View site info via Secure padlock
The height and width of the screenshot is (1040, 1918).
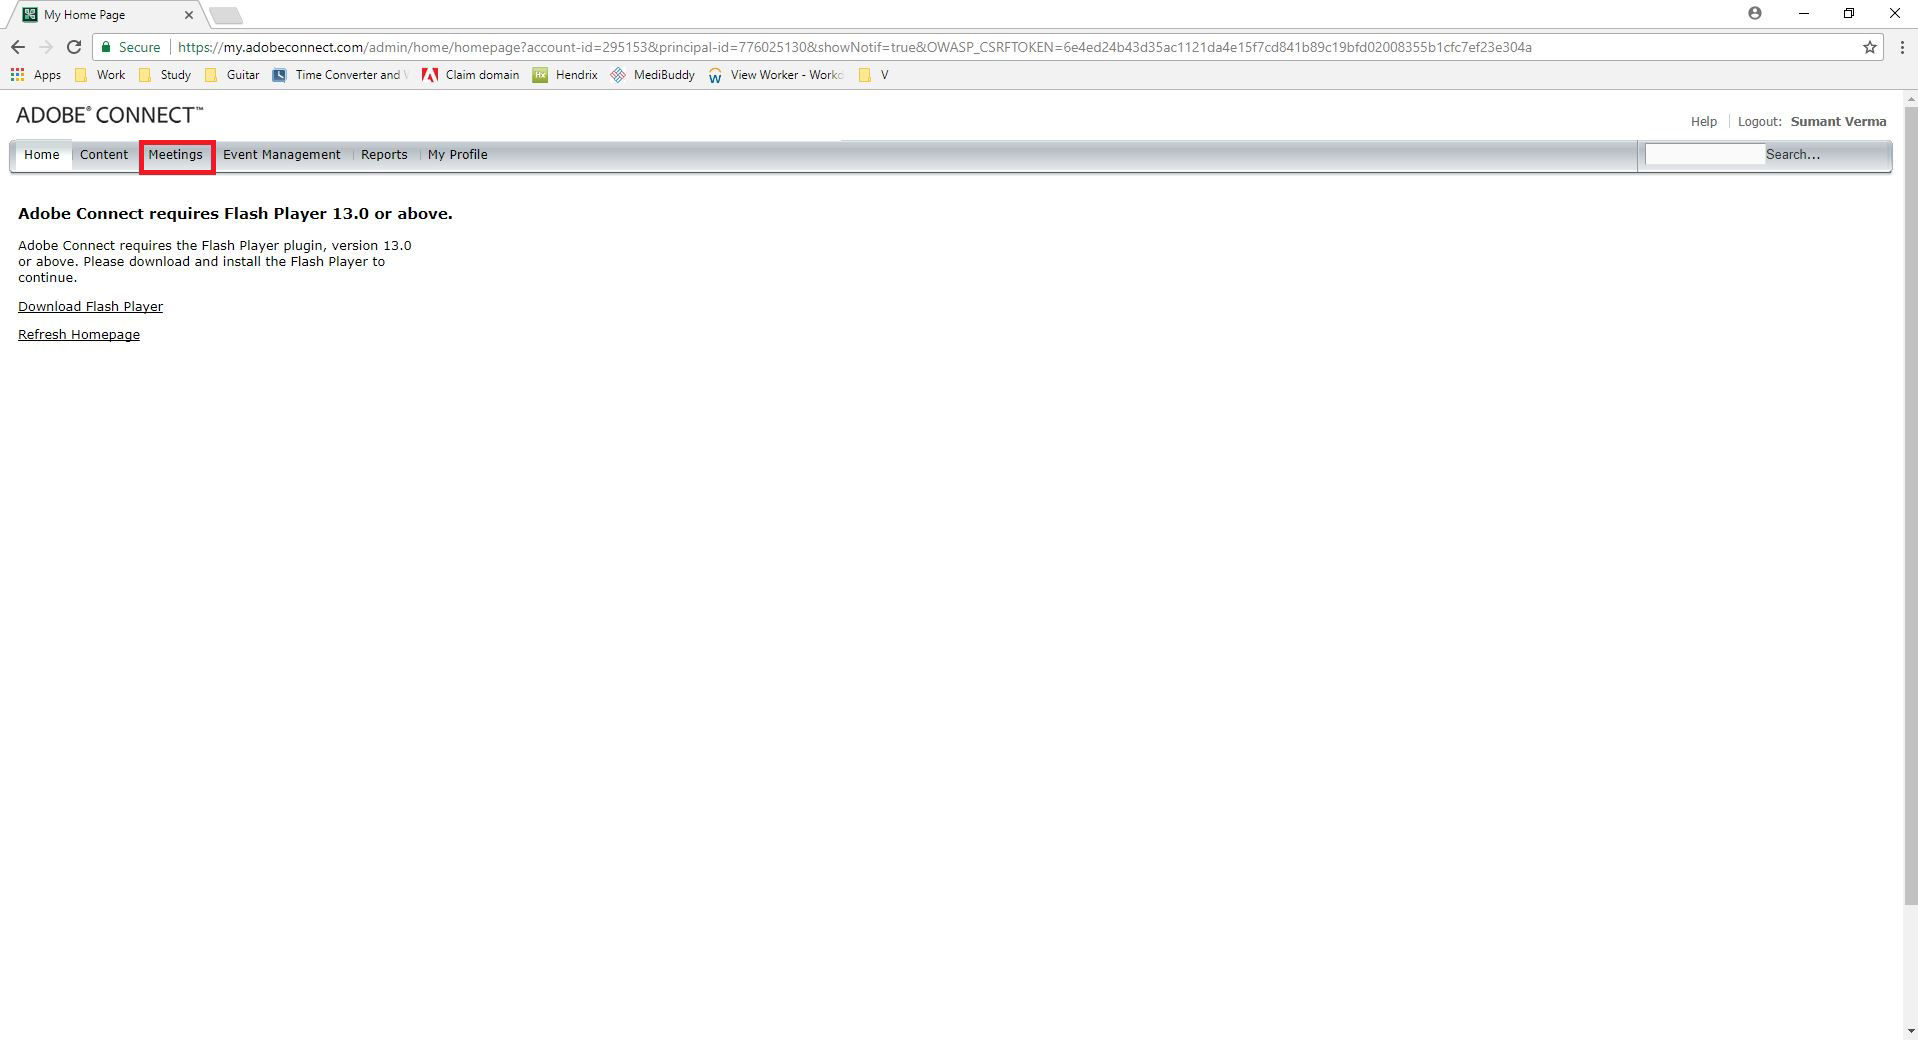coord(131,47)
